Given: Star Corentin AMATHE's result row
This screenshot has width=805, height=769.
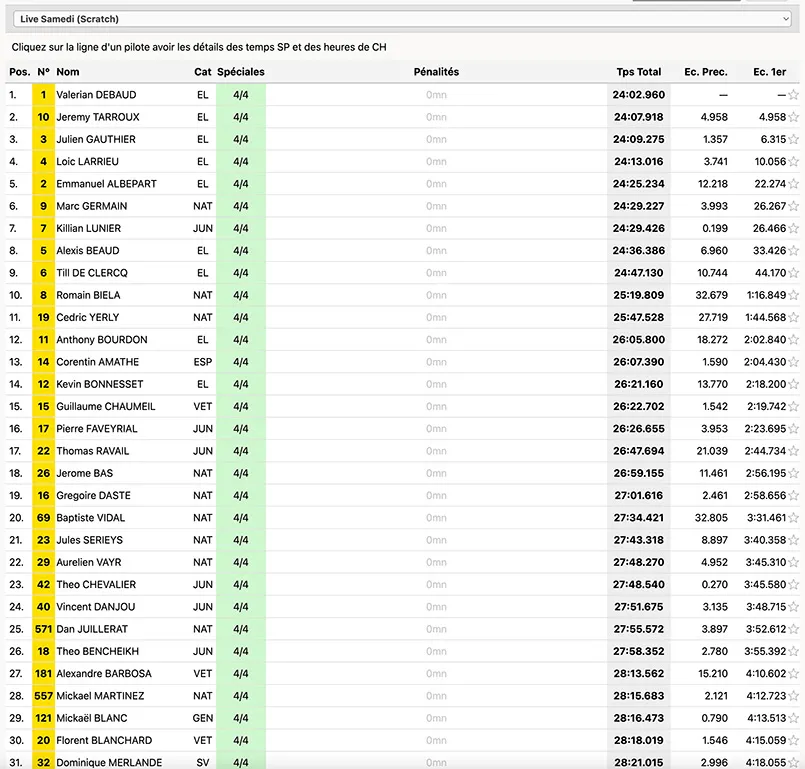Looking at the screenshot, I should tap(793, 362).
